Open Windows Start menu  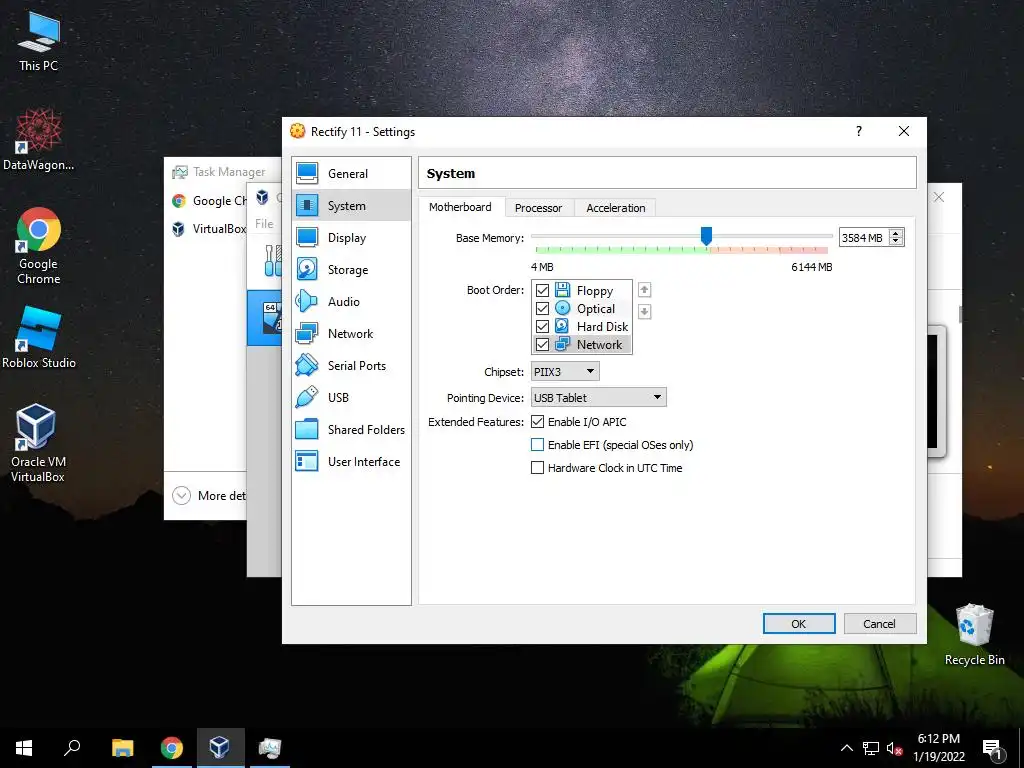(24, 748)
